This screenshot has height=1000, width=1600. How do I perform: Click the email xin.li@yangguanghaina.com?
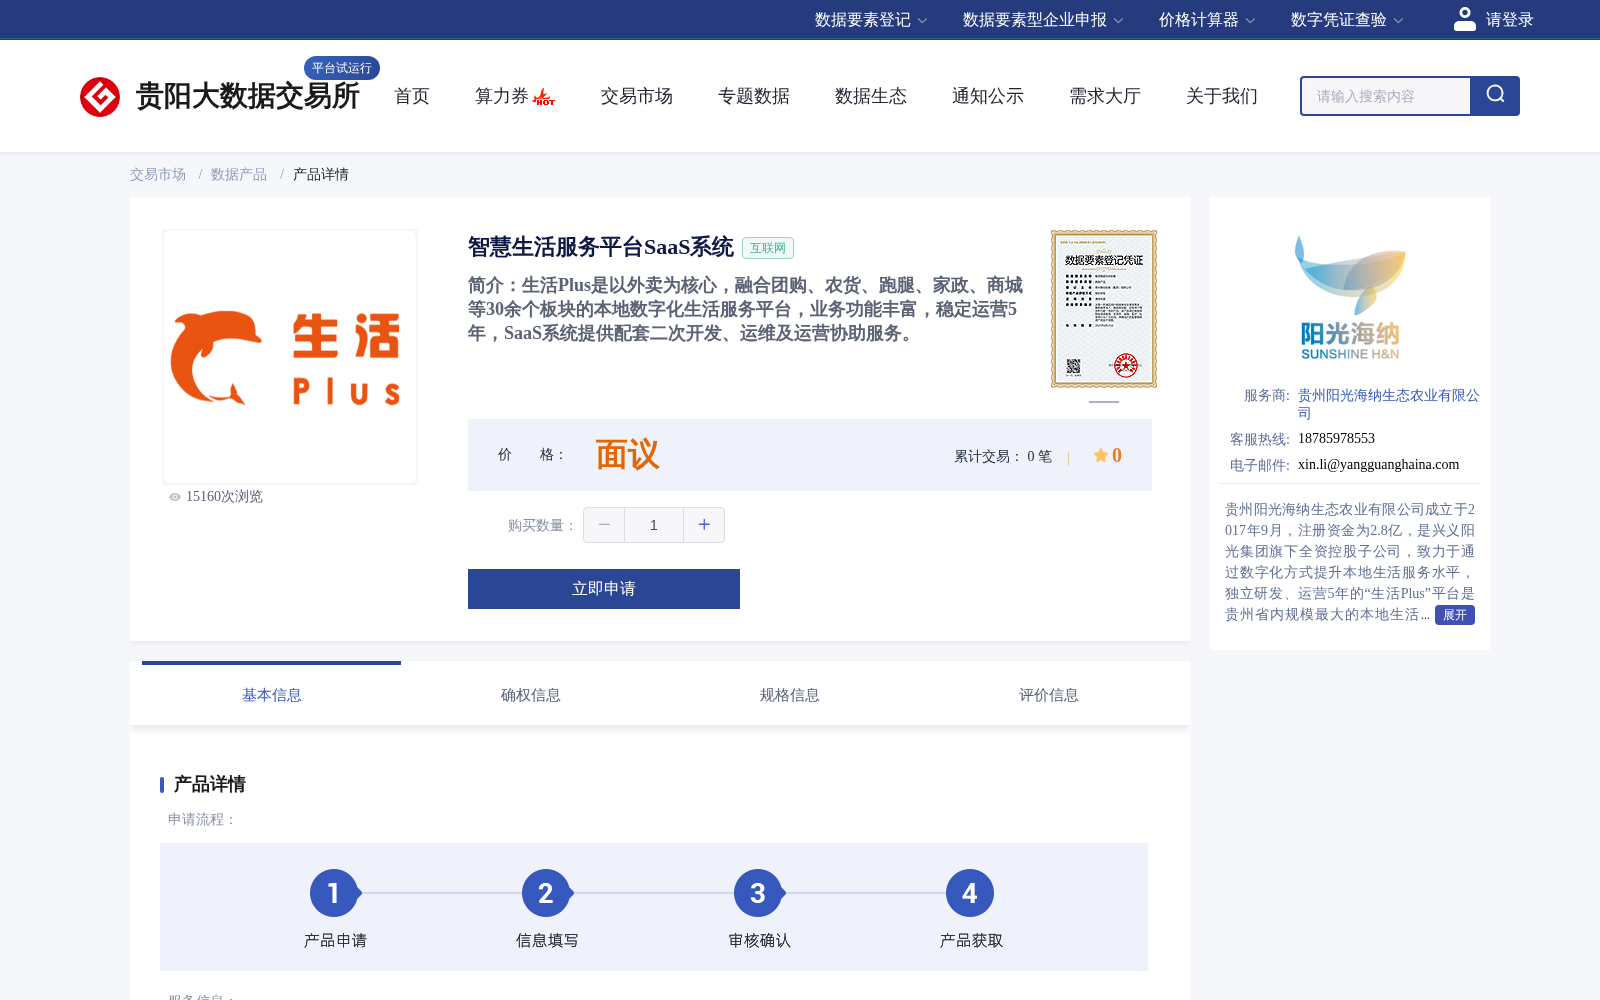click(1378, 464)
